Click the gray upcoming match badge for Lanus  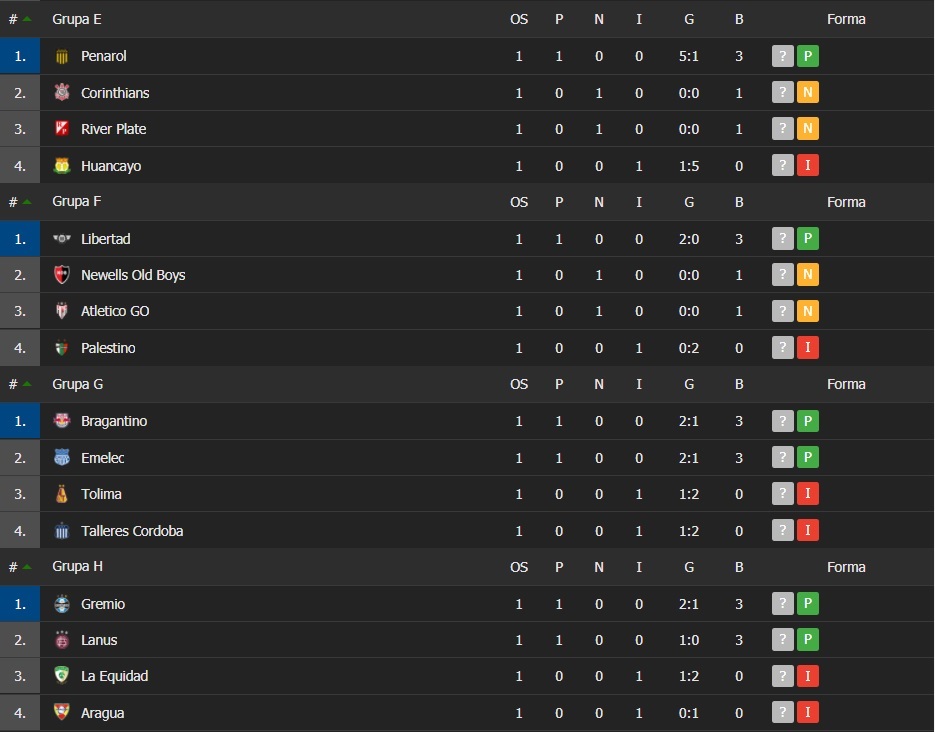[x=782, y=640]
